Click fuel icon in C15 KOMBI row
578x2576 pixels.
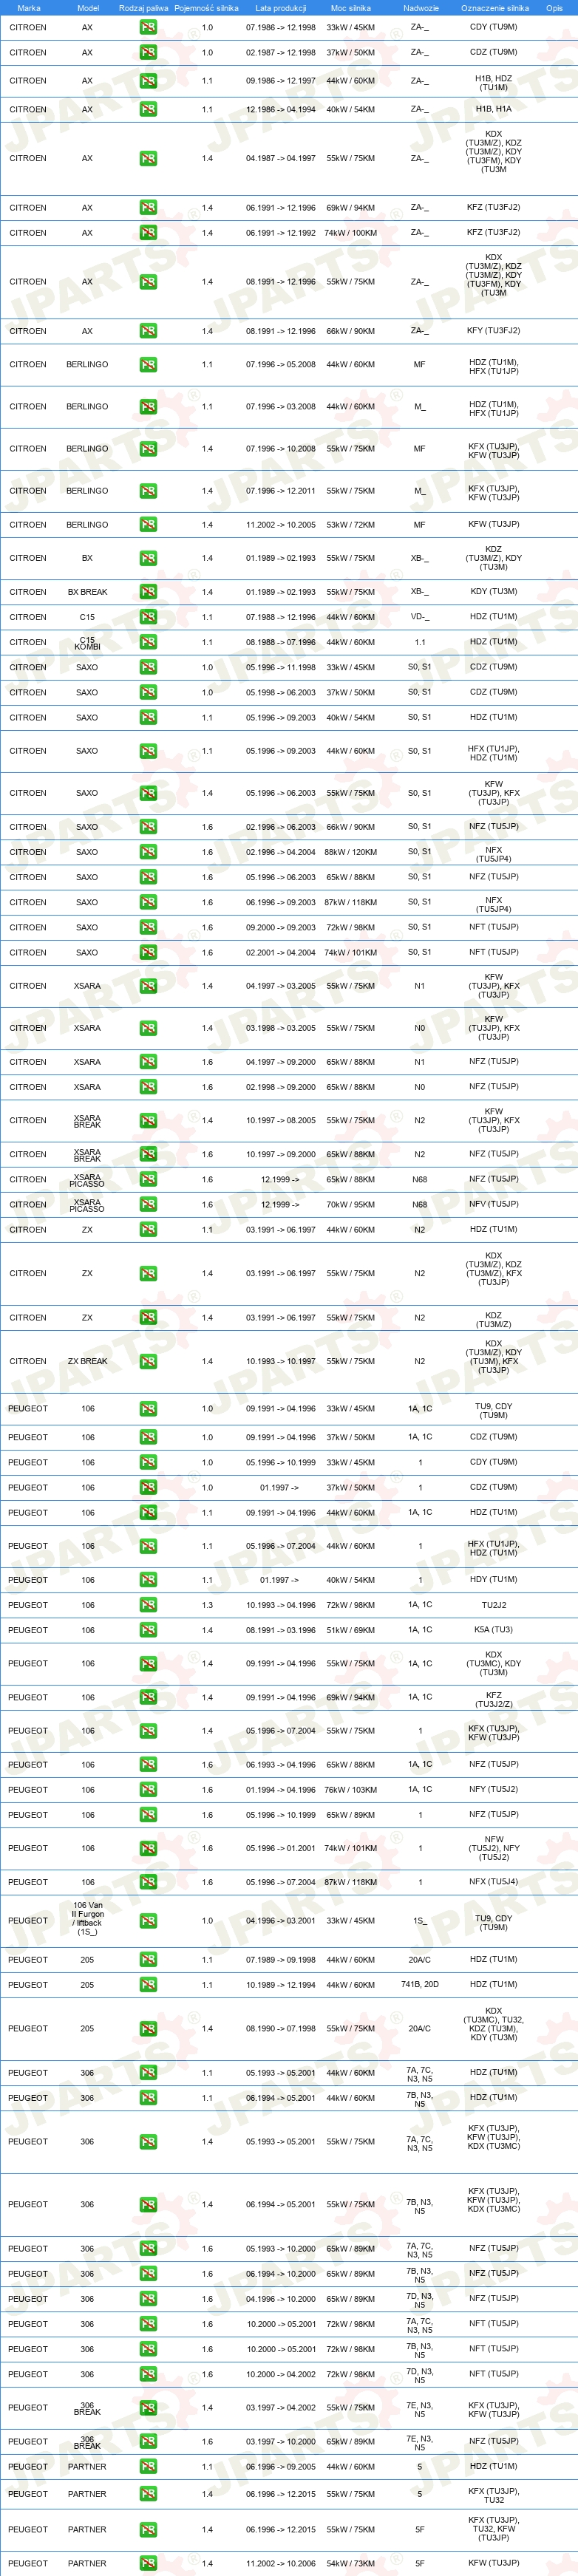148,643
